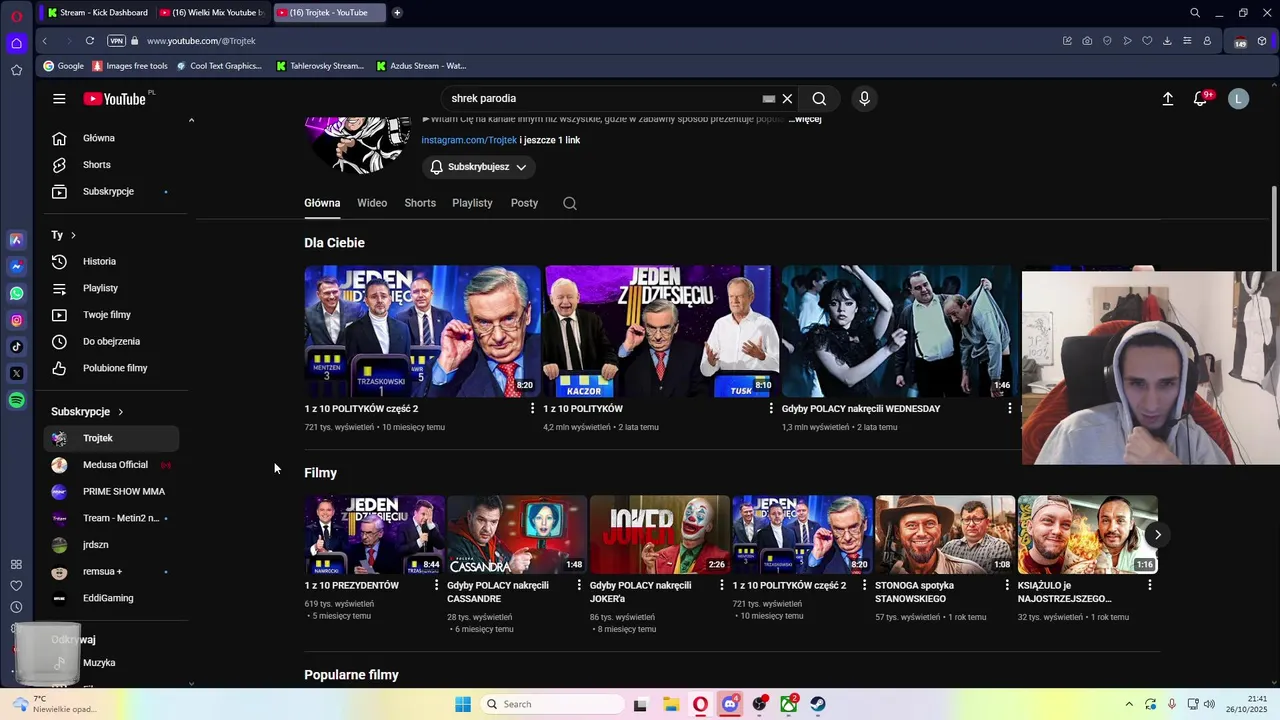Open the Tahlerovsky Stream bookmark
Image resolution: width=1280 pixels, height=720 pixels.
[x=320, y=66]
